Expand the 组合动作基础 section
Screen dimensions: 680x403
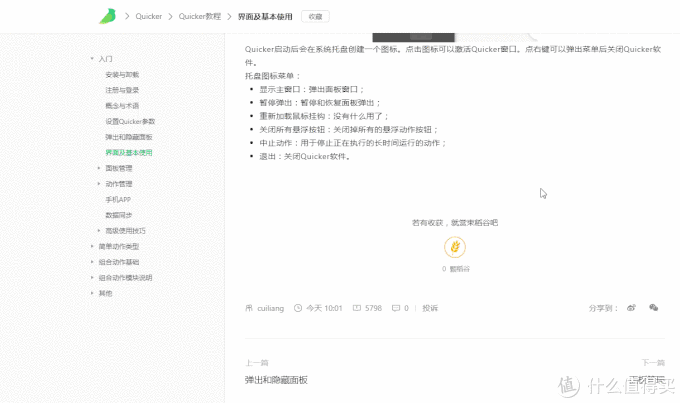[x=92, y=262]
